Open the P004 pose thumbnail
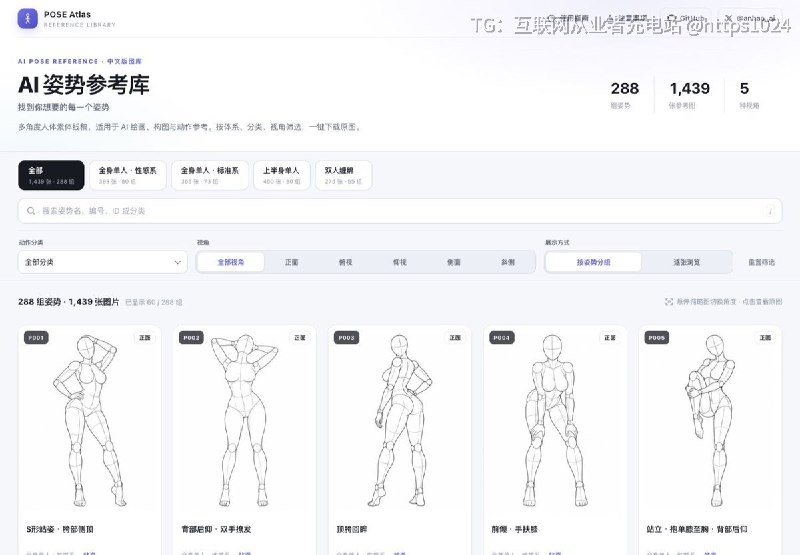Image resolution: width=800 pixels, height=555 pixels. tap(555, 421)
